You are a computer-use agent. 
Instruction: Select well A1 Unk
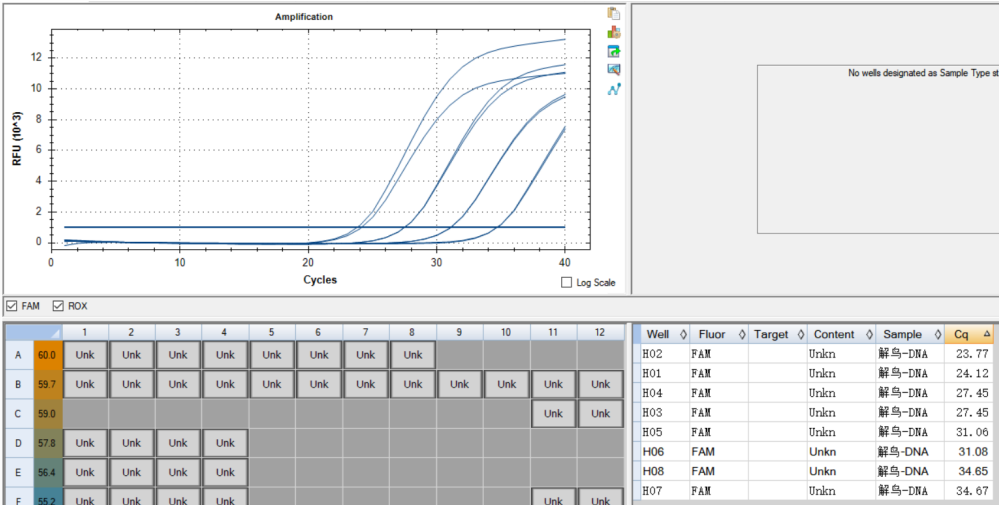[85, 355]
